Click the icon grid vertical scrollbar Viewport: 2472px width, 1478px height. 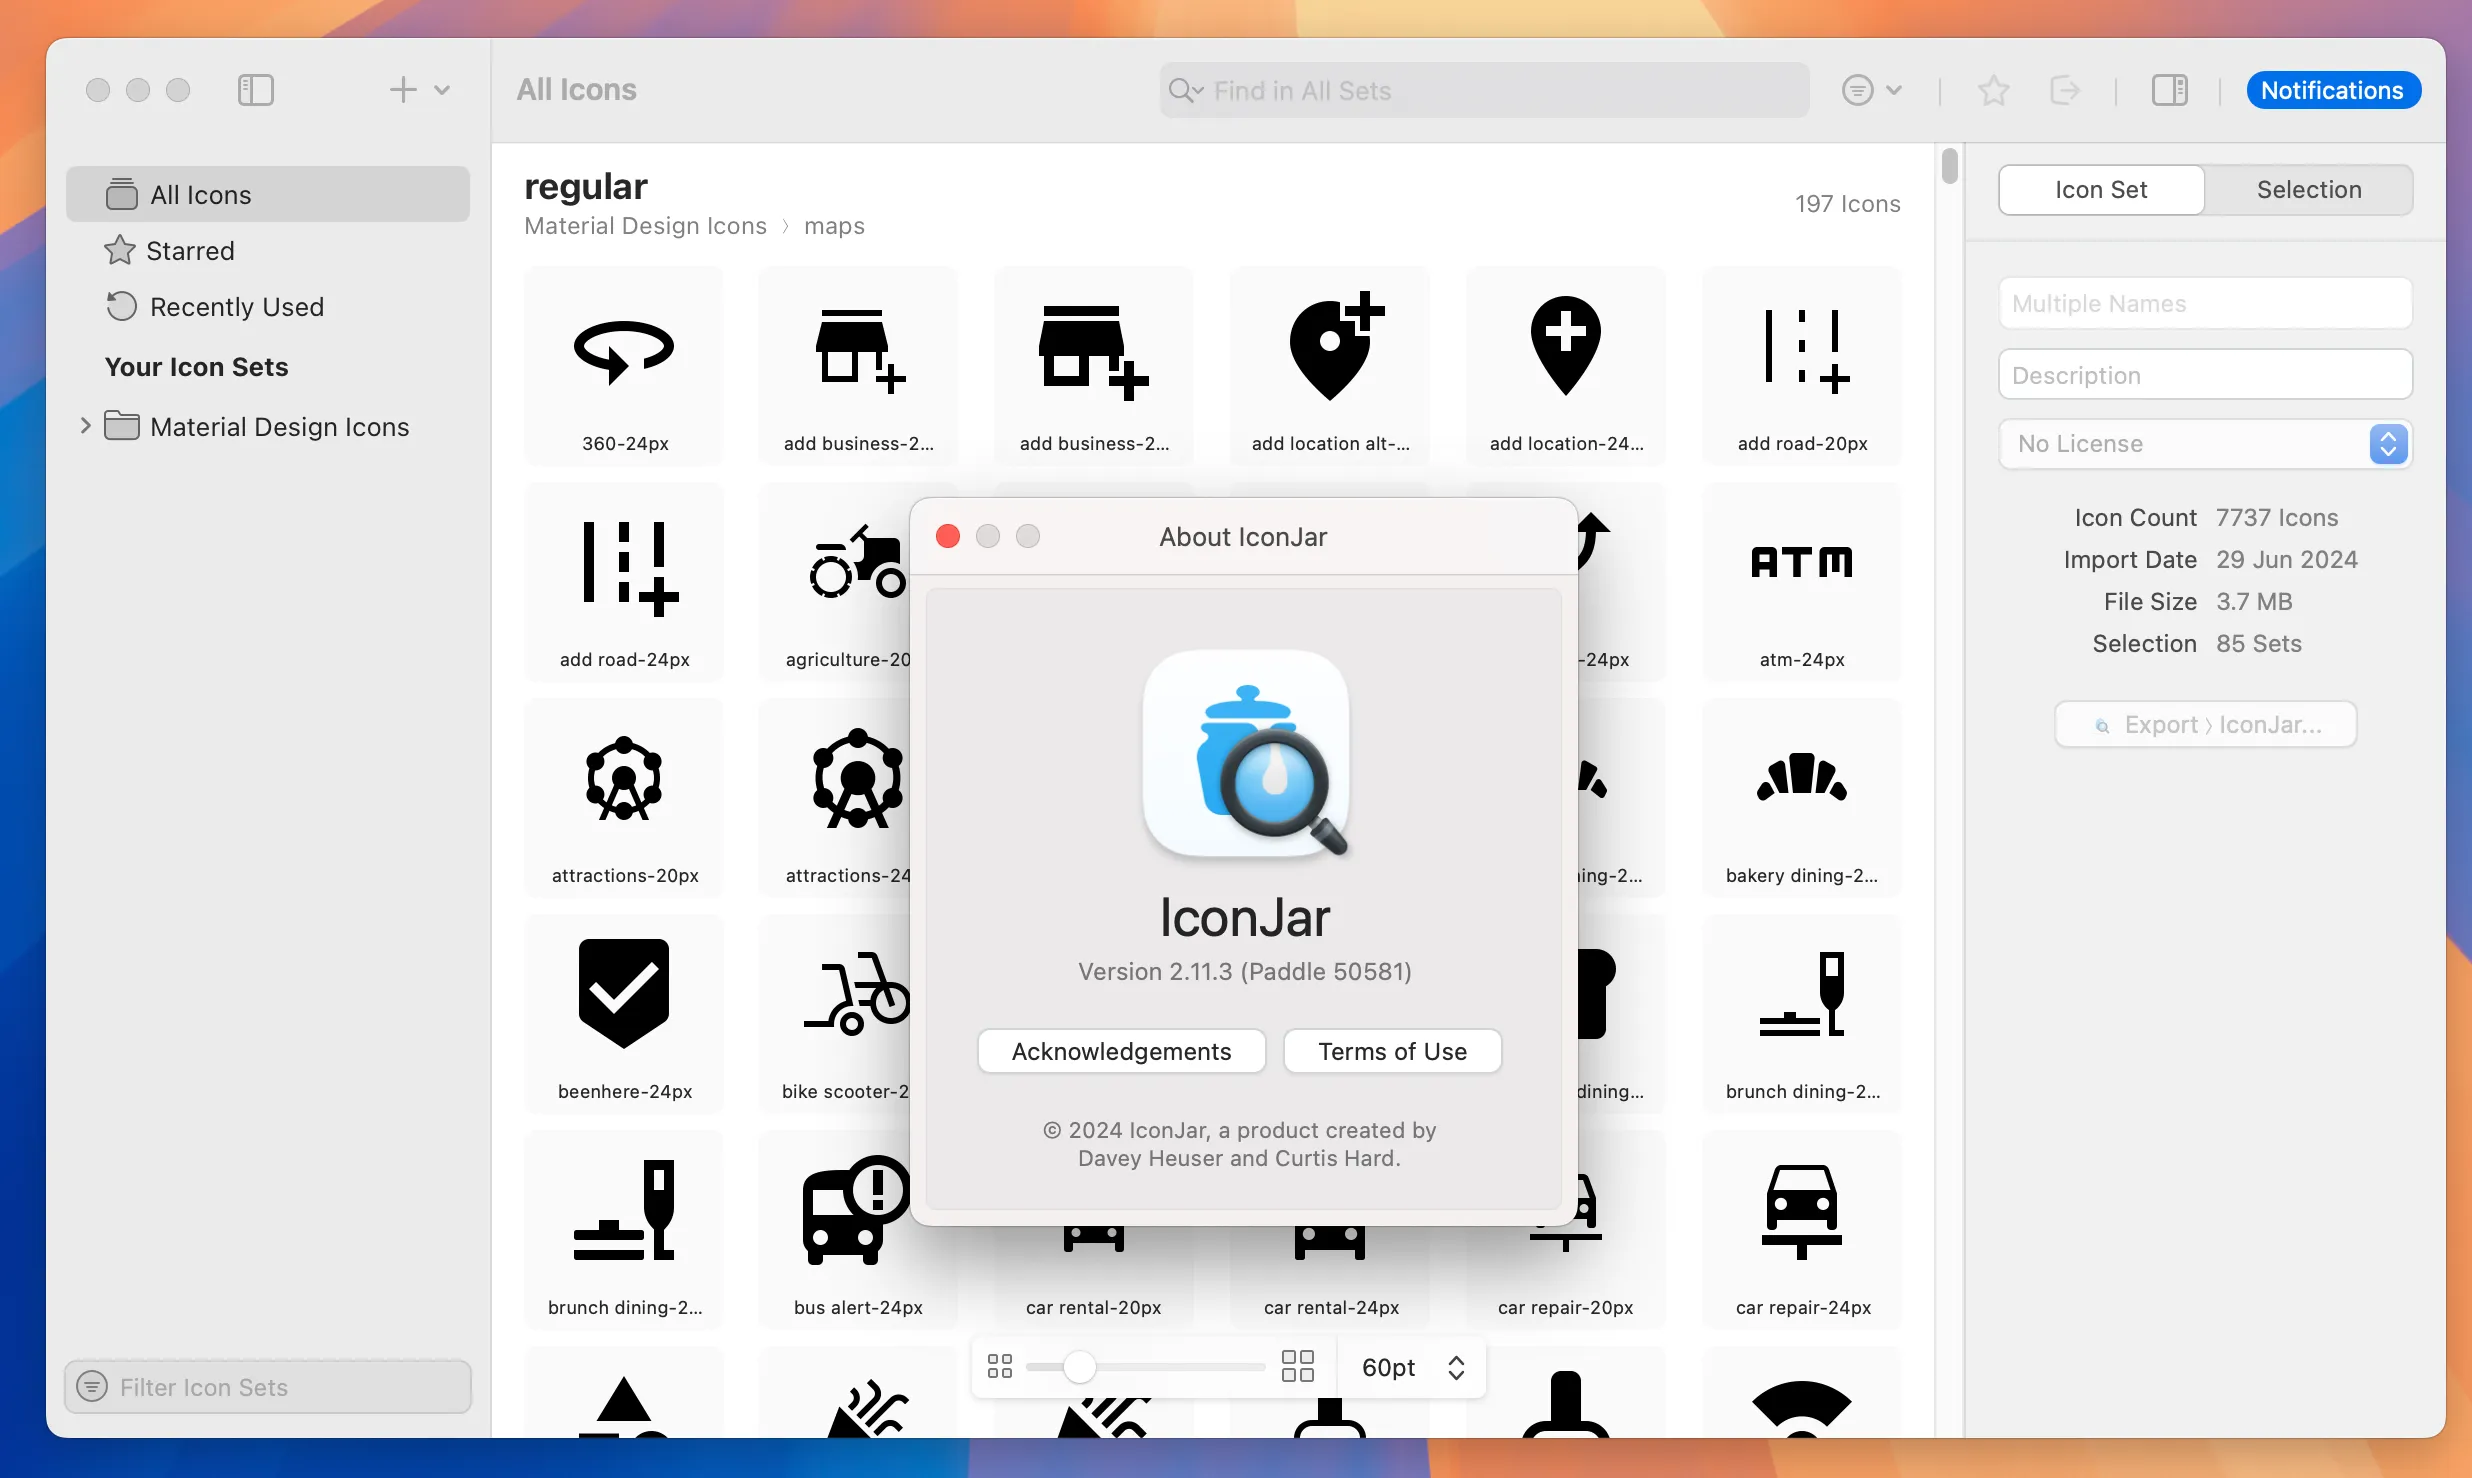pos(1949,166)
